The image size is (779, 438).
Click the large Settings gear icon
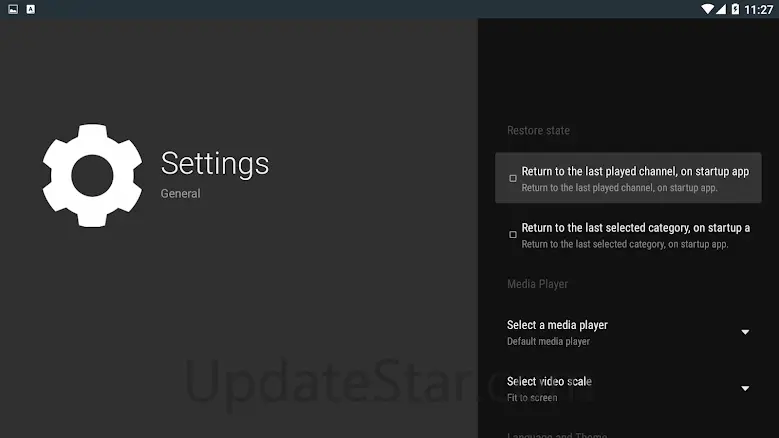[x=92, y=175]
